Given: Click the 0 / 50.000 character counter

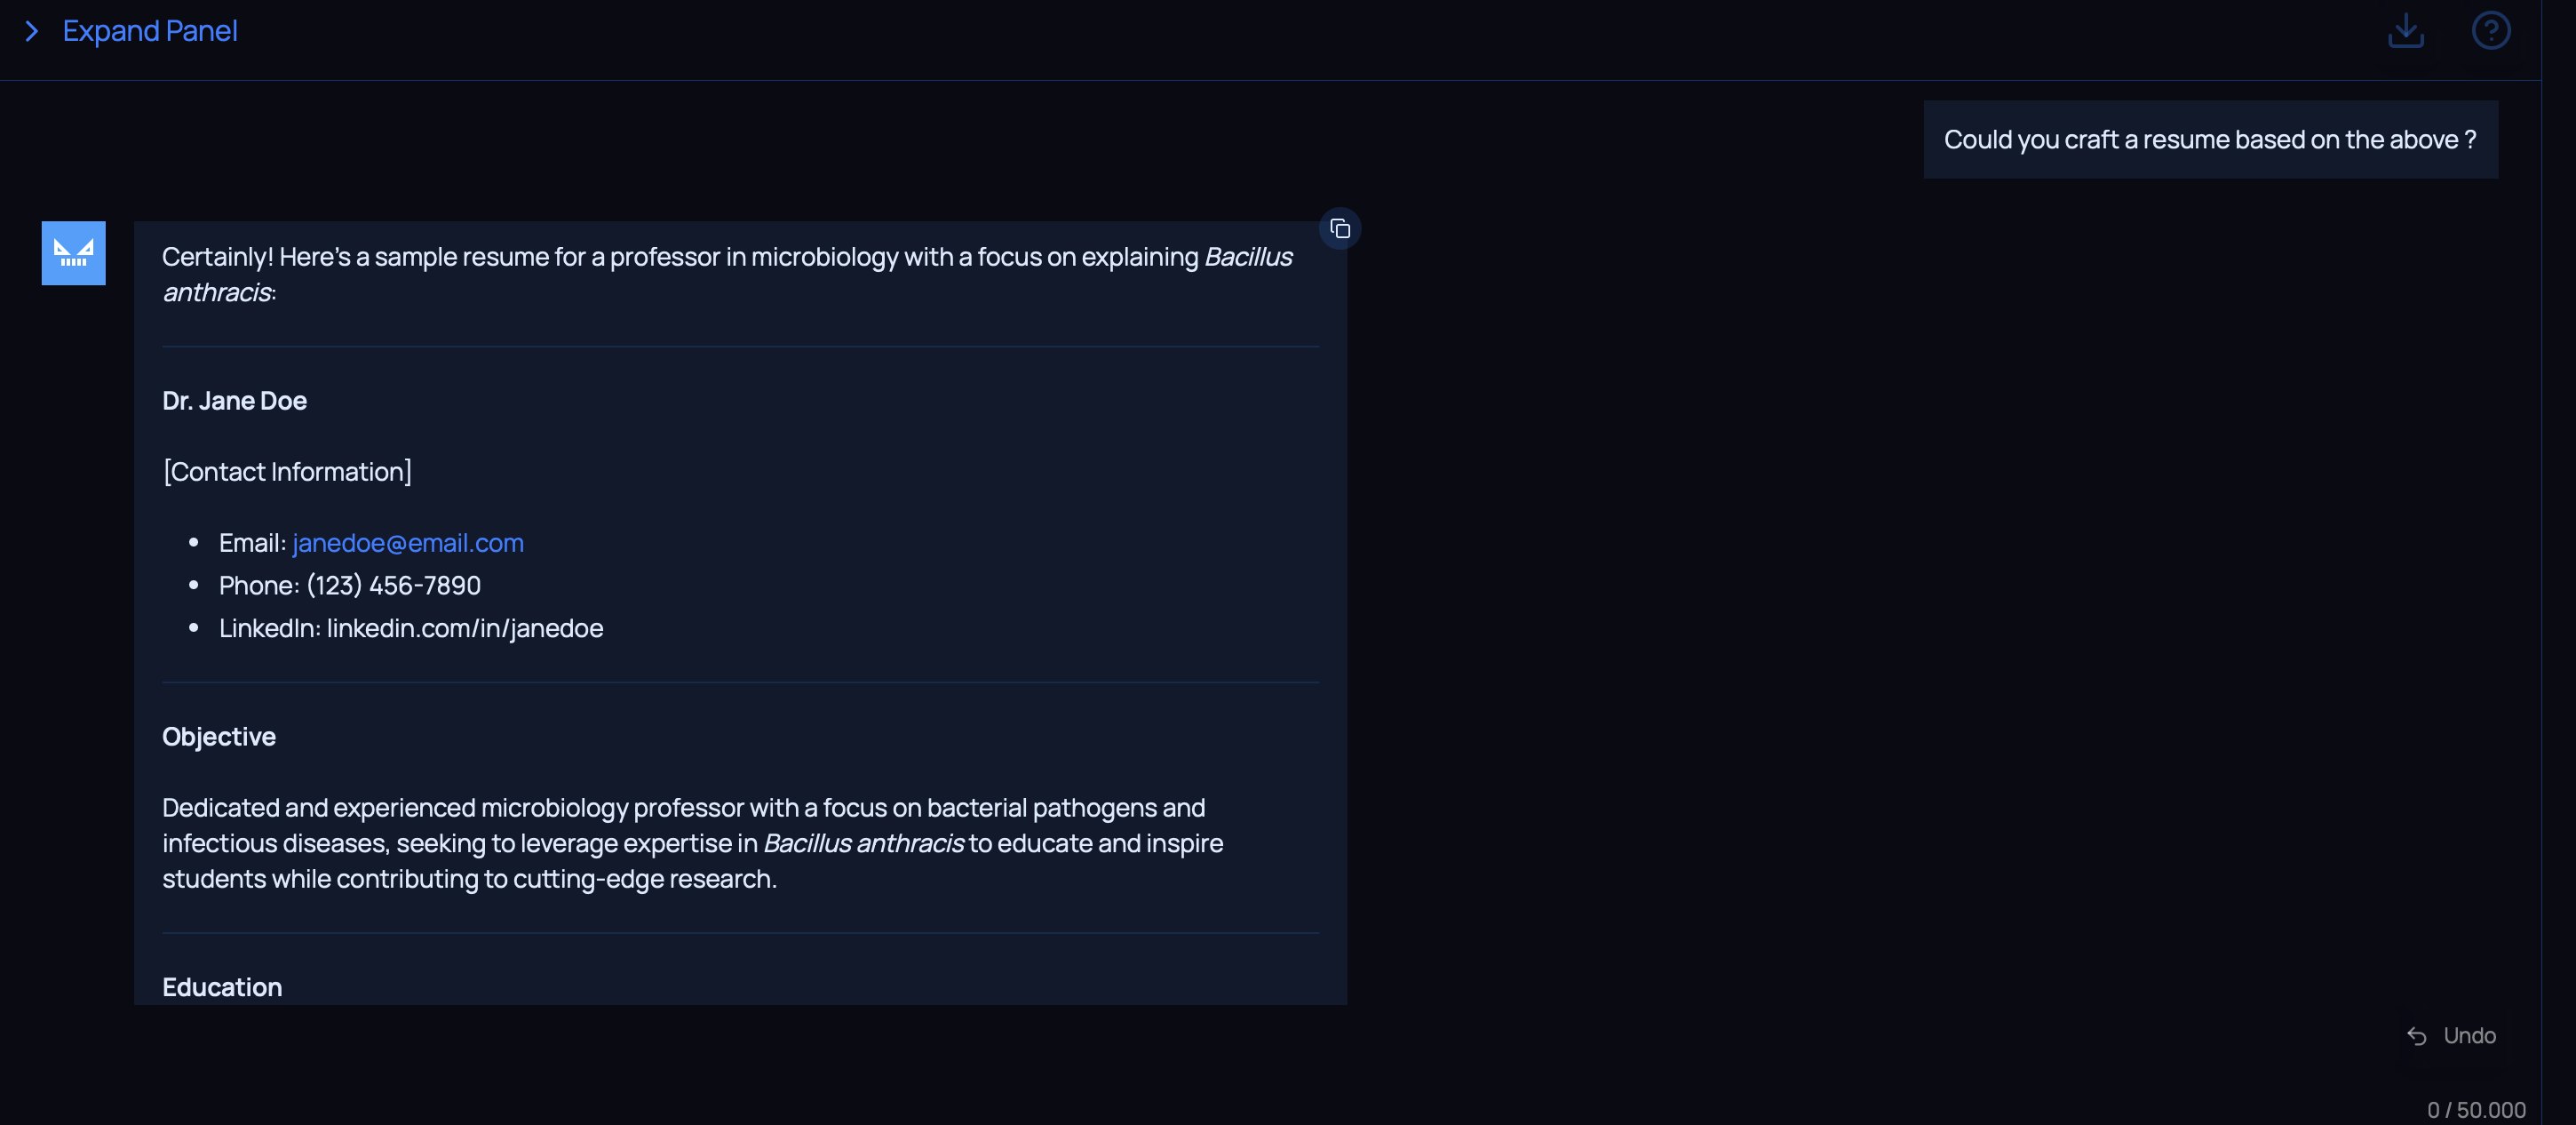Looking at the screenshot, I should 2476,1110.
